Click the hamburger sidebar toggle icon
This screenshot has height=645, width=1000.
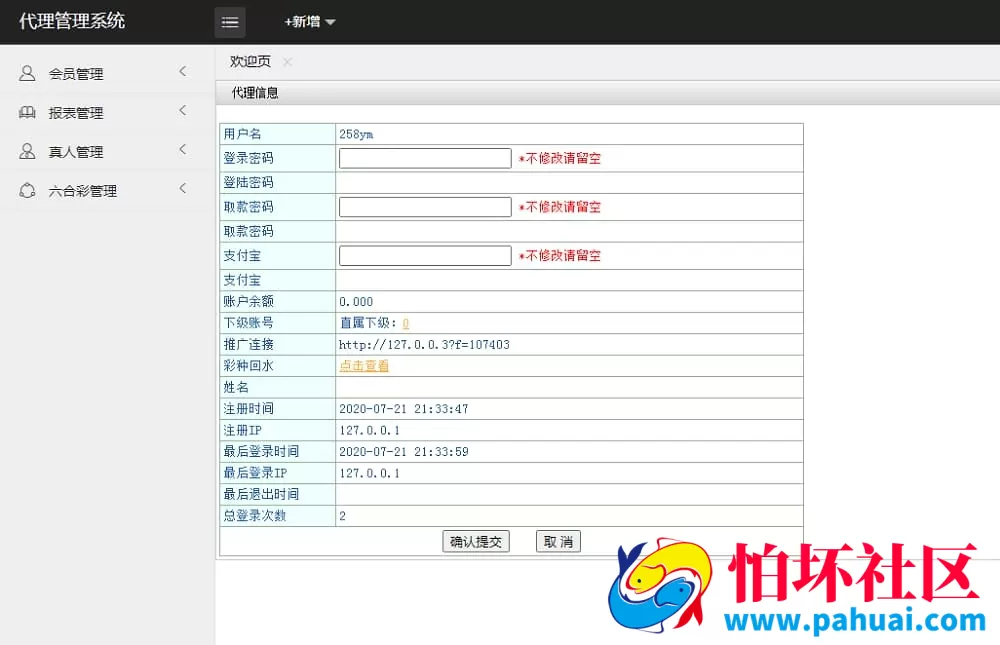[x=229, y=21]
